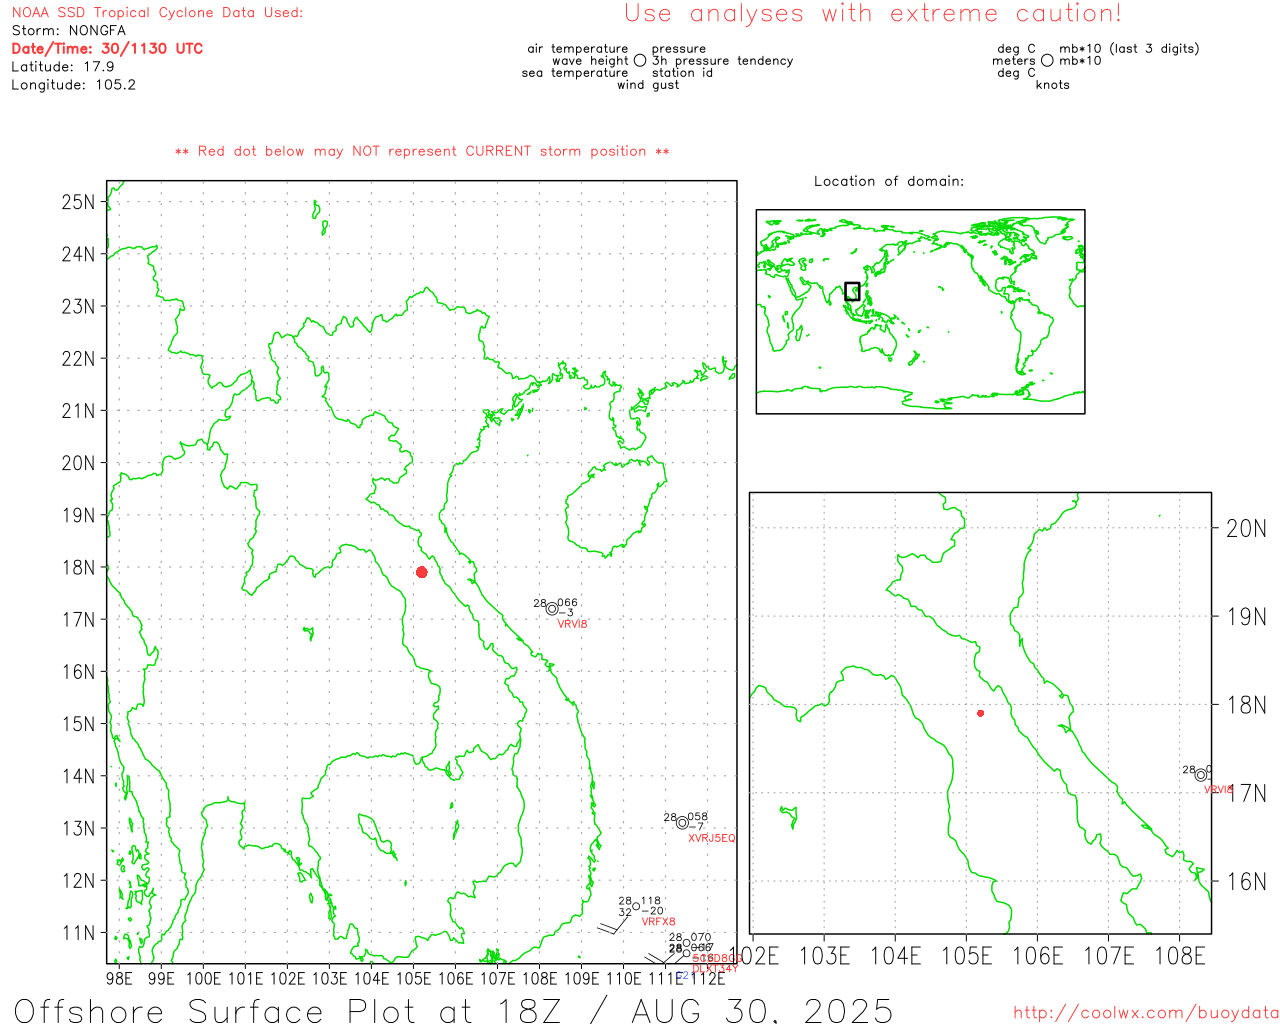Click the red VRVI8 station id label
This screenshot has height=1024, width=1280.
572,624
